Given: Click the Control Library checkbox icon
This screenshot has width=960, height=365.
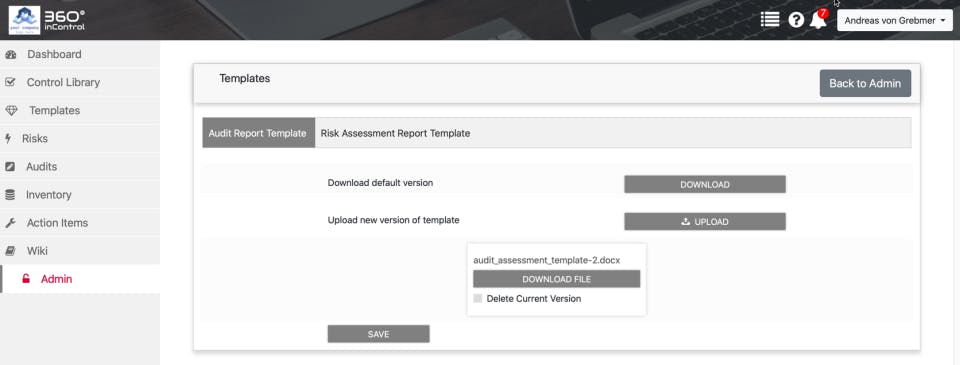Looking at the screenshot, I should tap(10, 82).
